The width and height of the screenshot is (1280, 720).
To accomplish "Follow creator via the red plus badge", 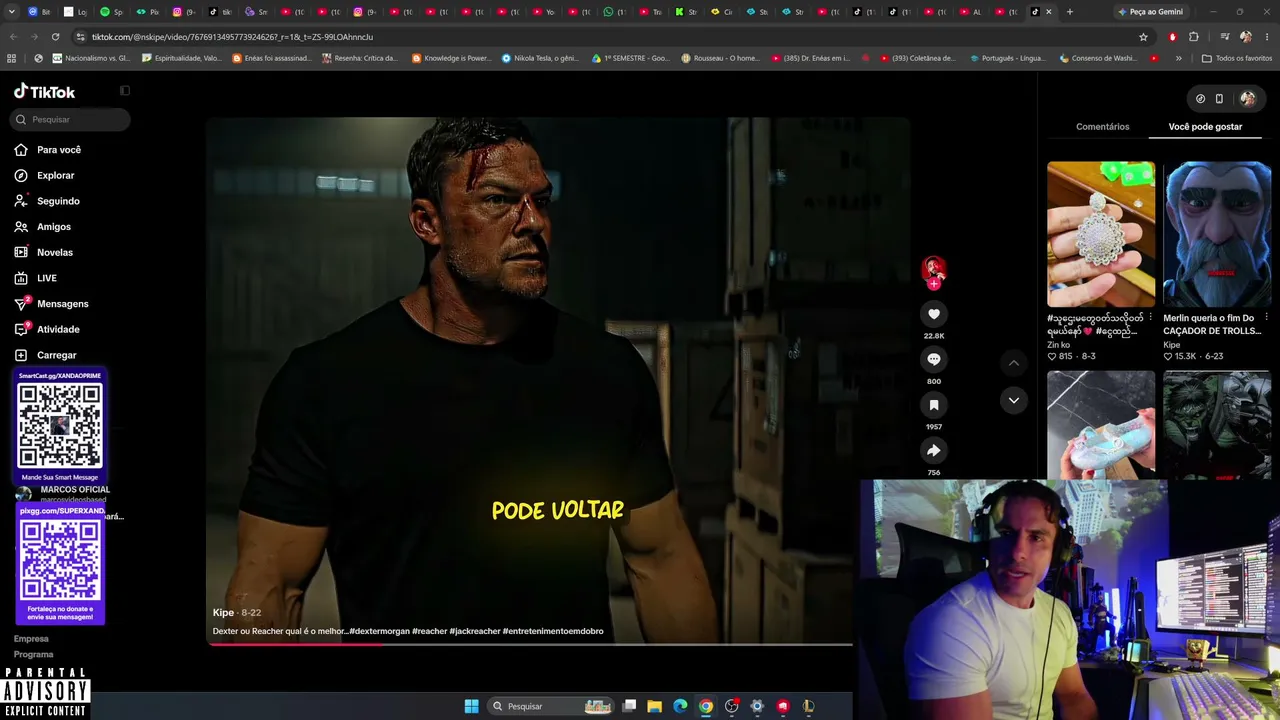I will [934, 284].
